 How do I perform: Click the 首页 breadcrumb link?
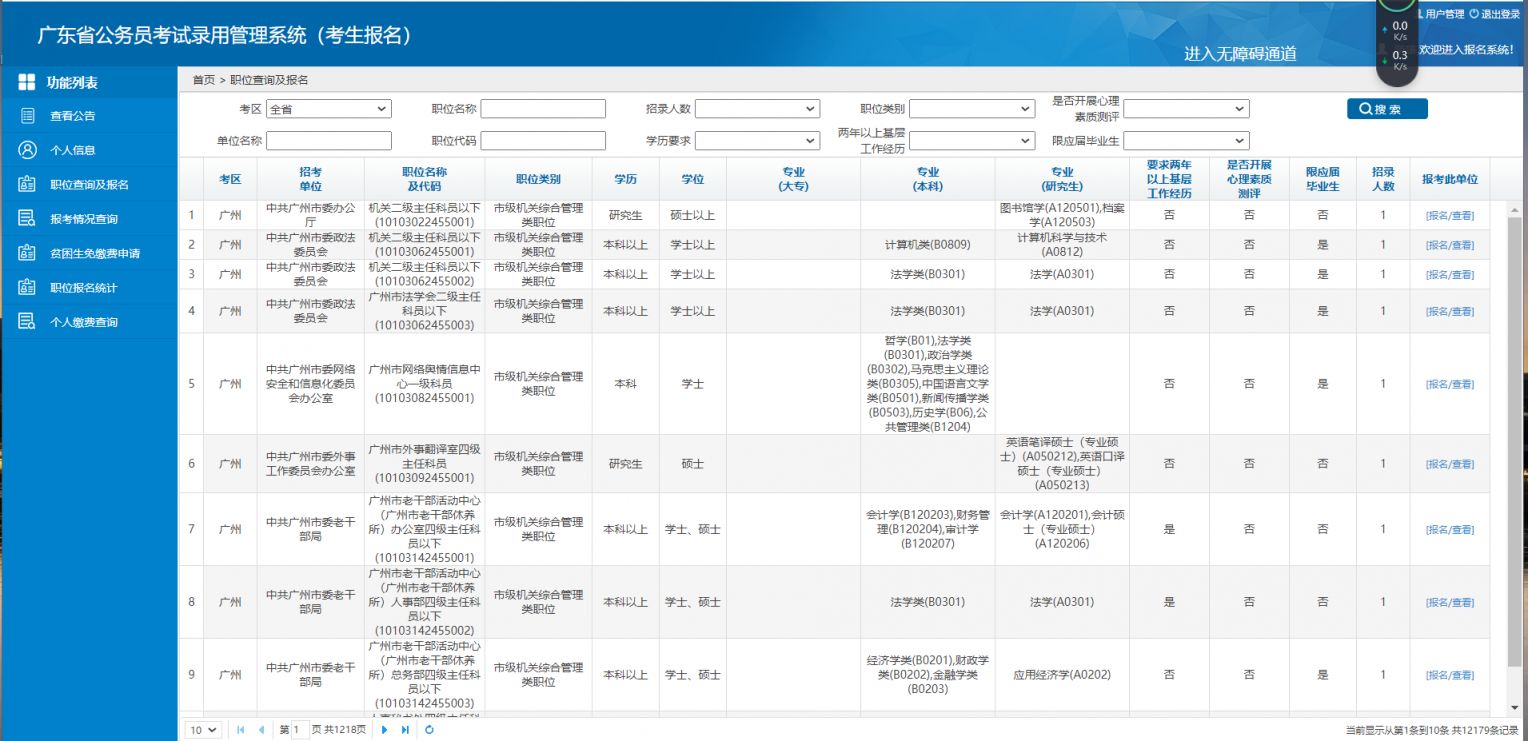[203, 80]
